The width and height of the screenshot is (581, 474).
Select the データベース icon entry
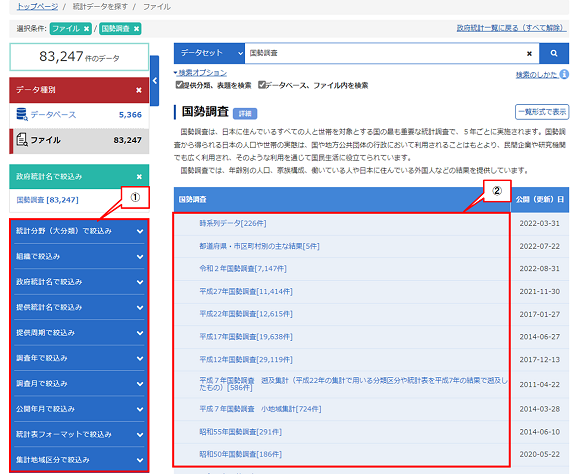[x=22, y=115]
